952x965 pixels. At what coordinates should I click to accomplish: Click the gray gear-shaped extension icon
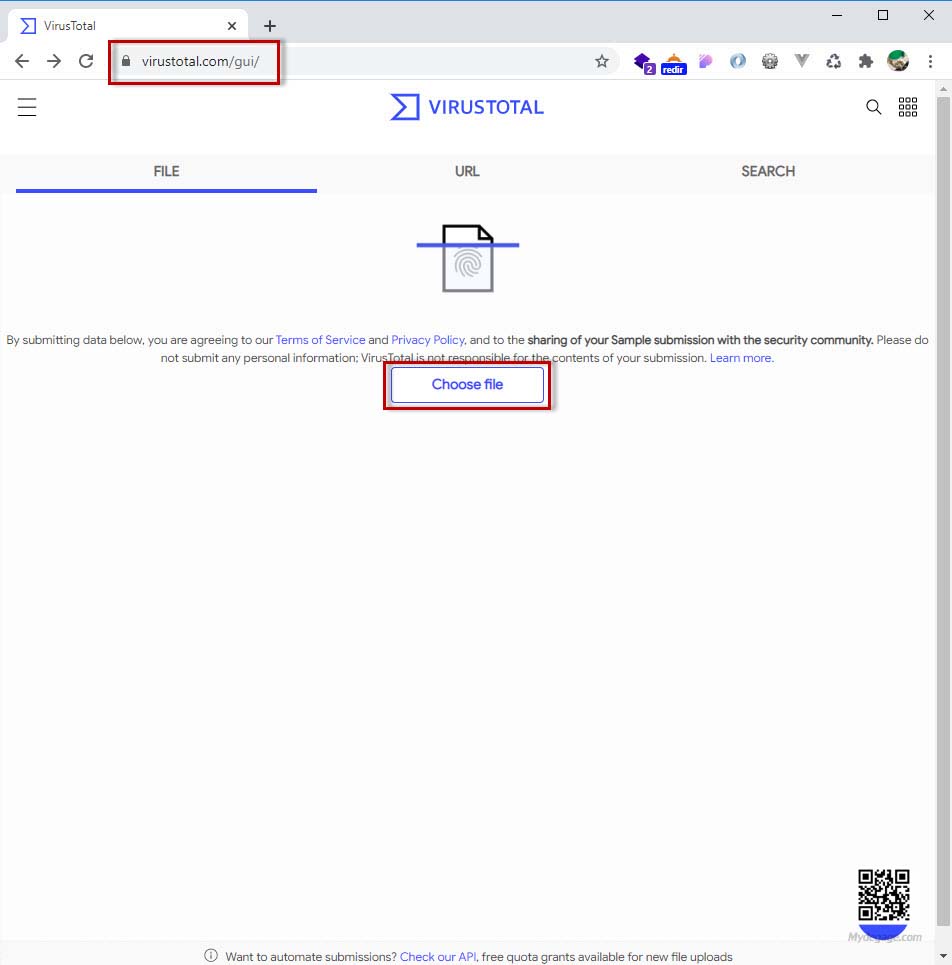770,61
